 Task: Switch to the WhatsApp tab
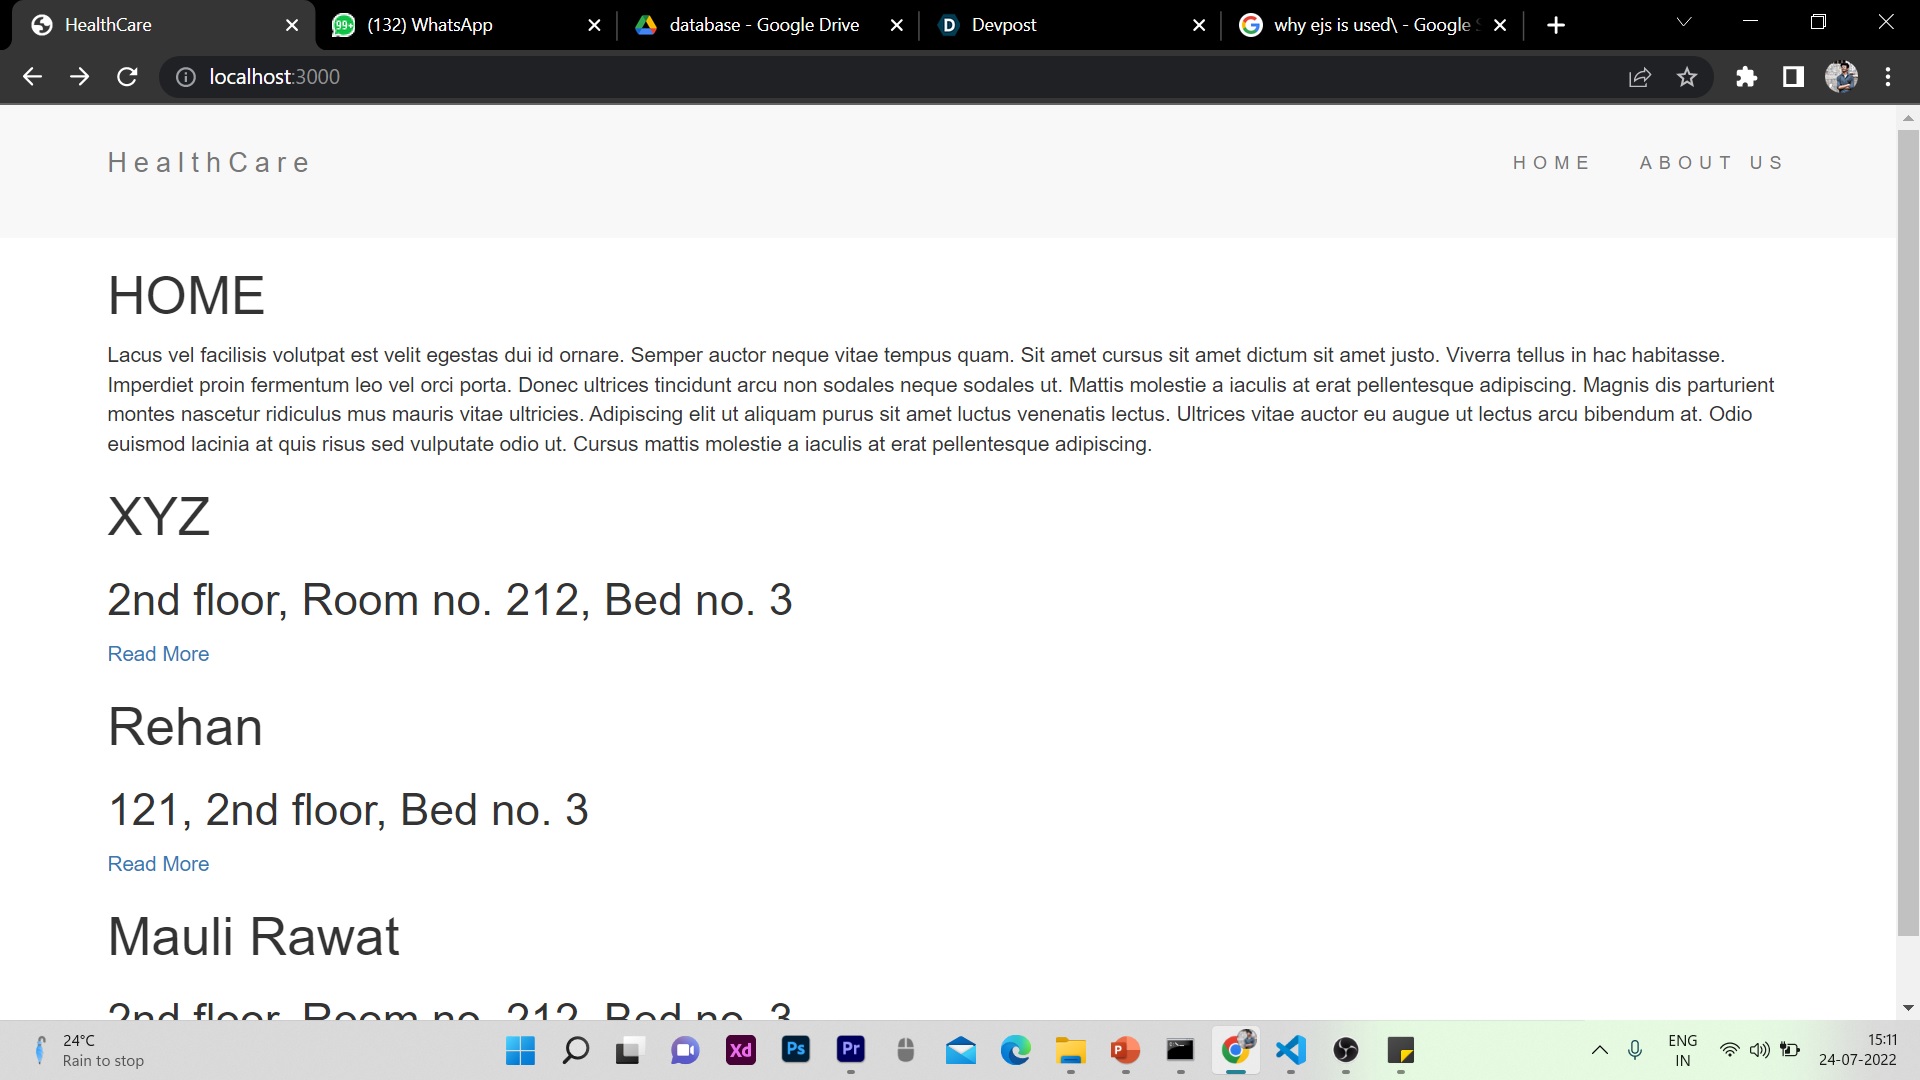[x=430, y=25]
